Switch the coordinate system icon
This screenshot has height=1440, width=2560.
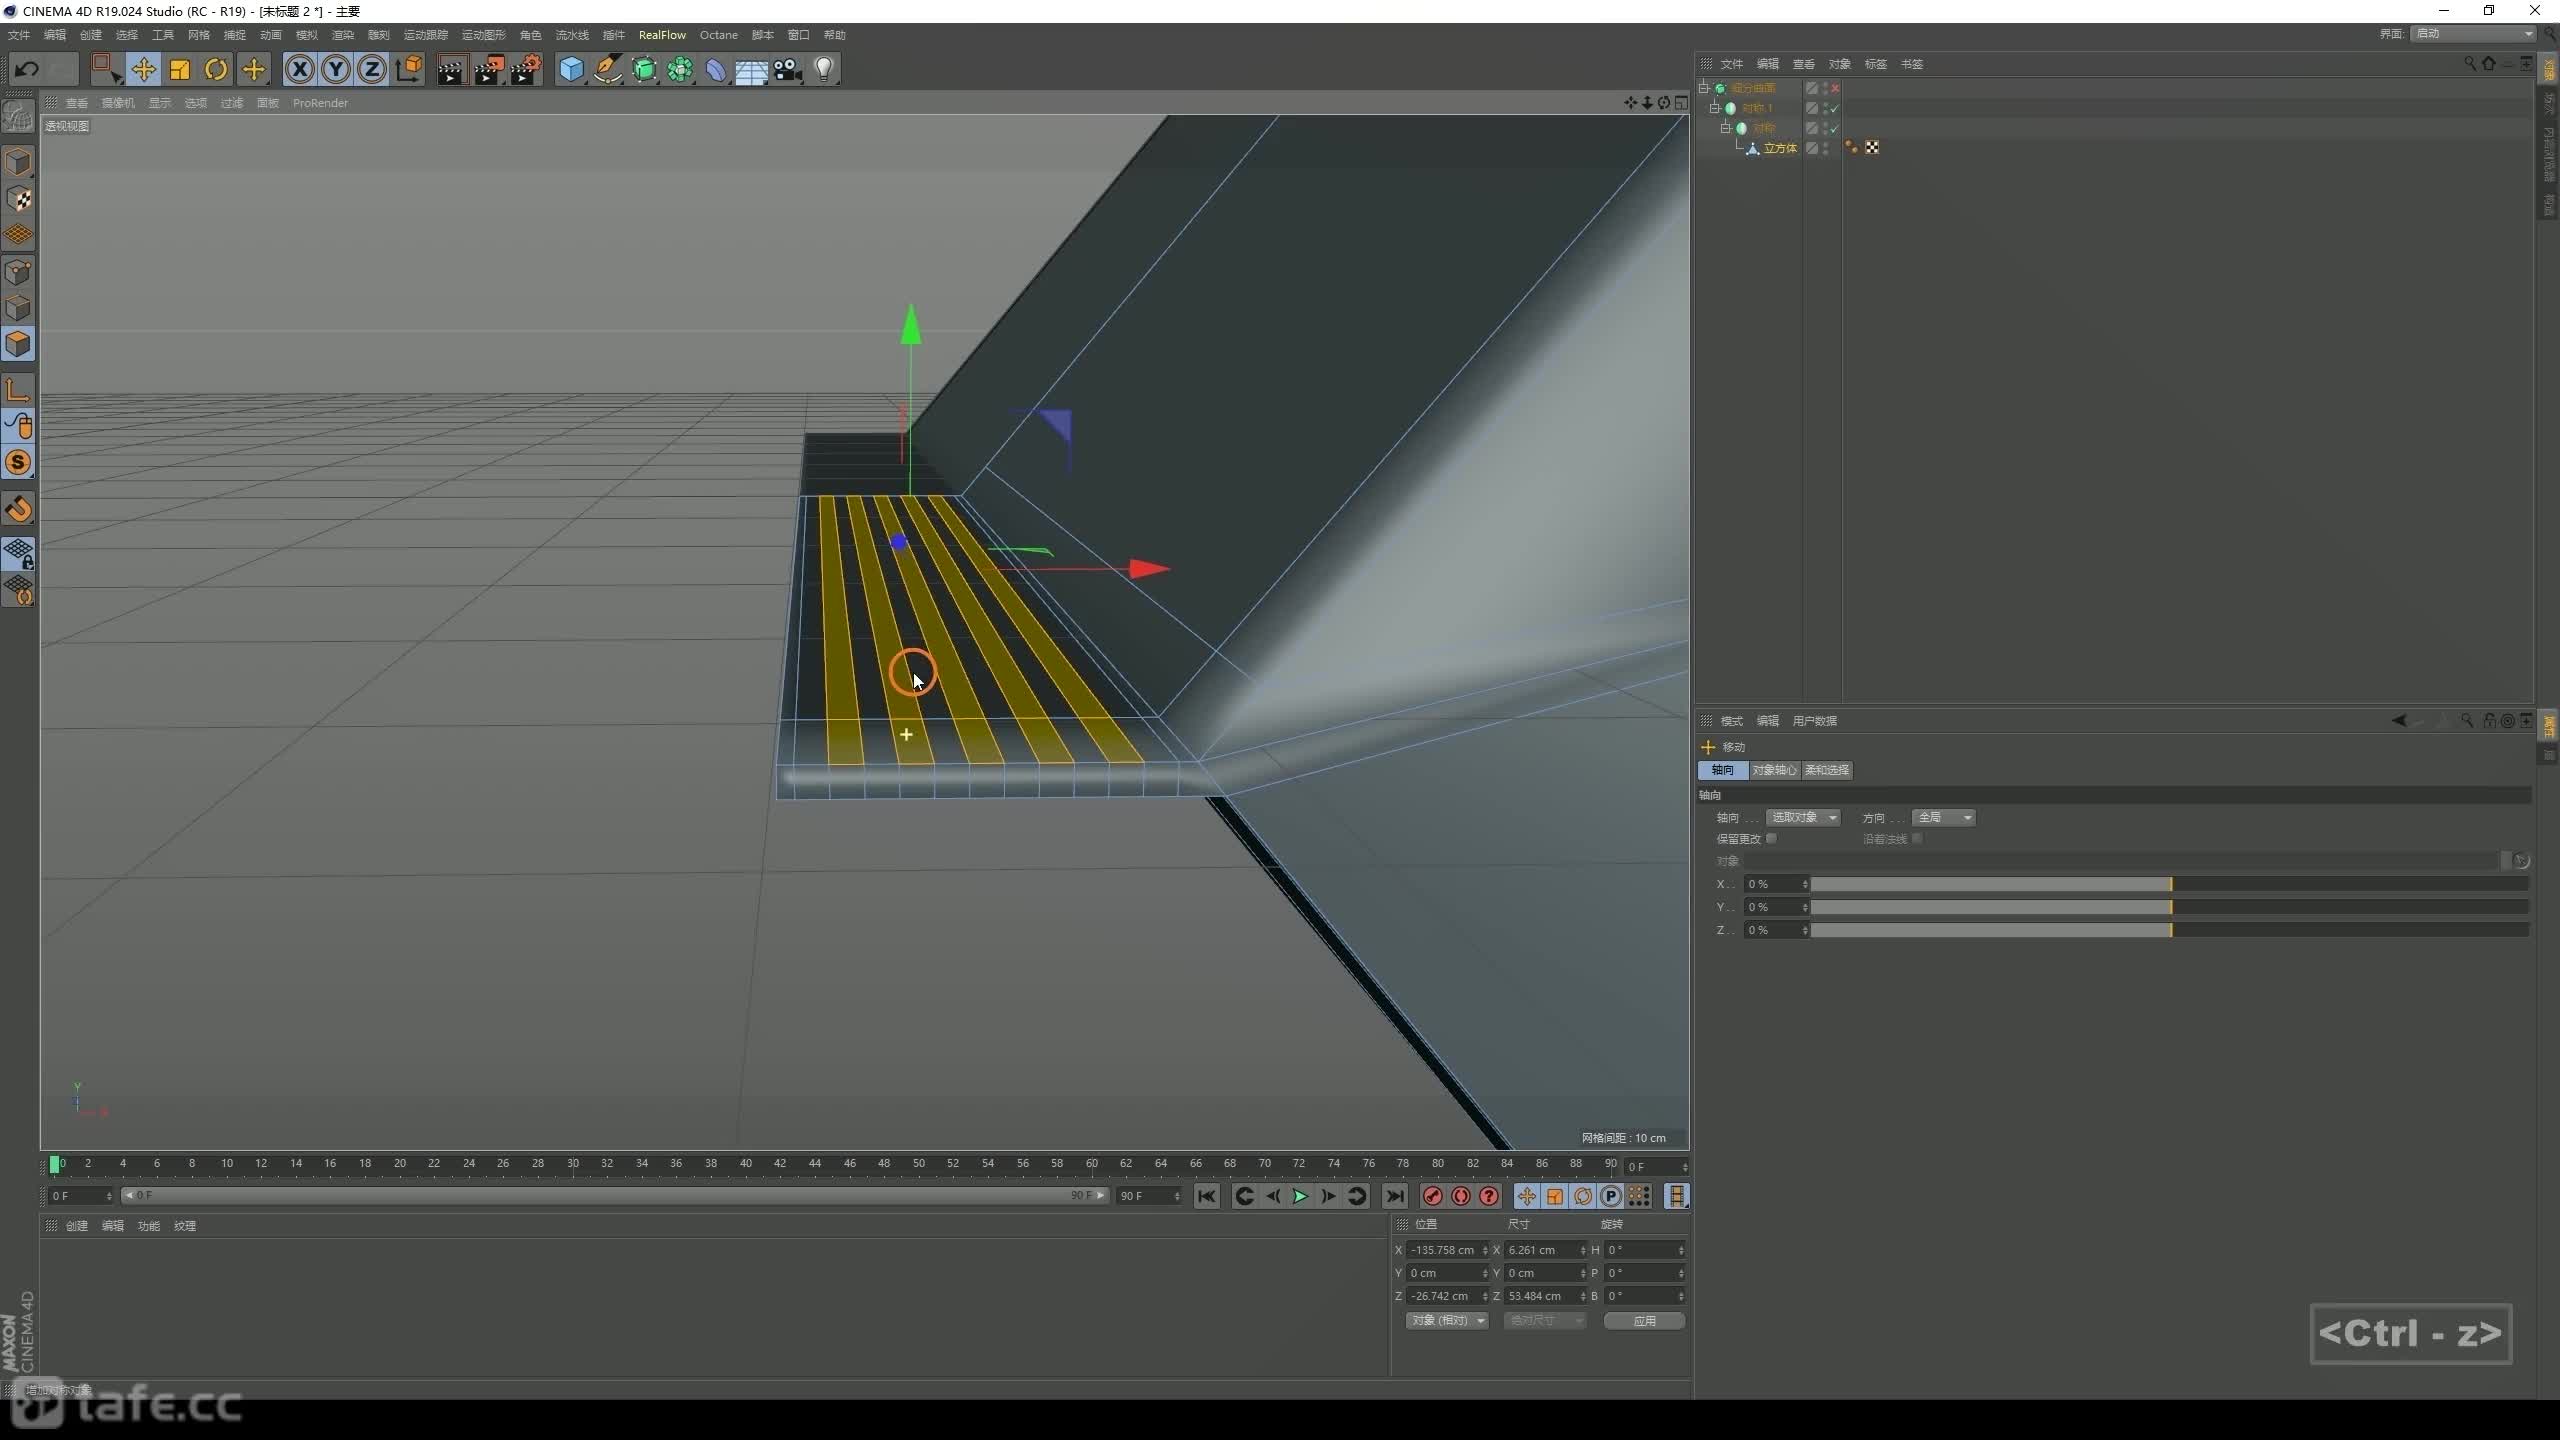(409, 69)
